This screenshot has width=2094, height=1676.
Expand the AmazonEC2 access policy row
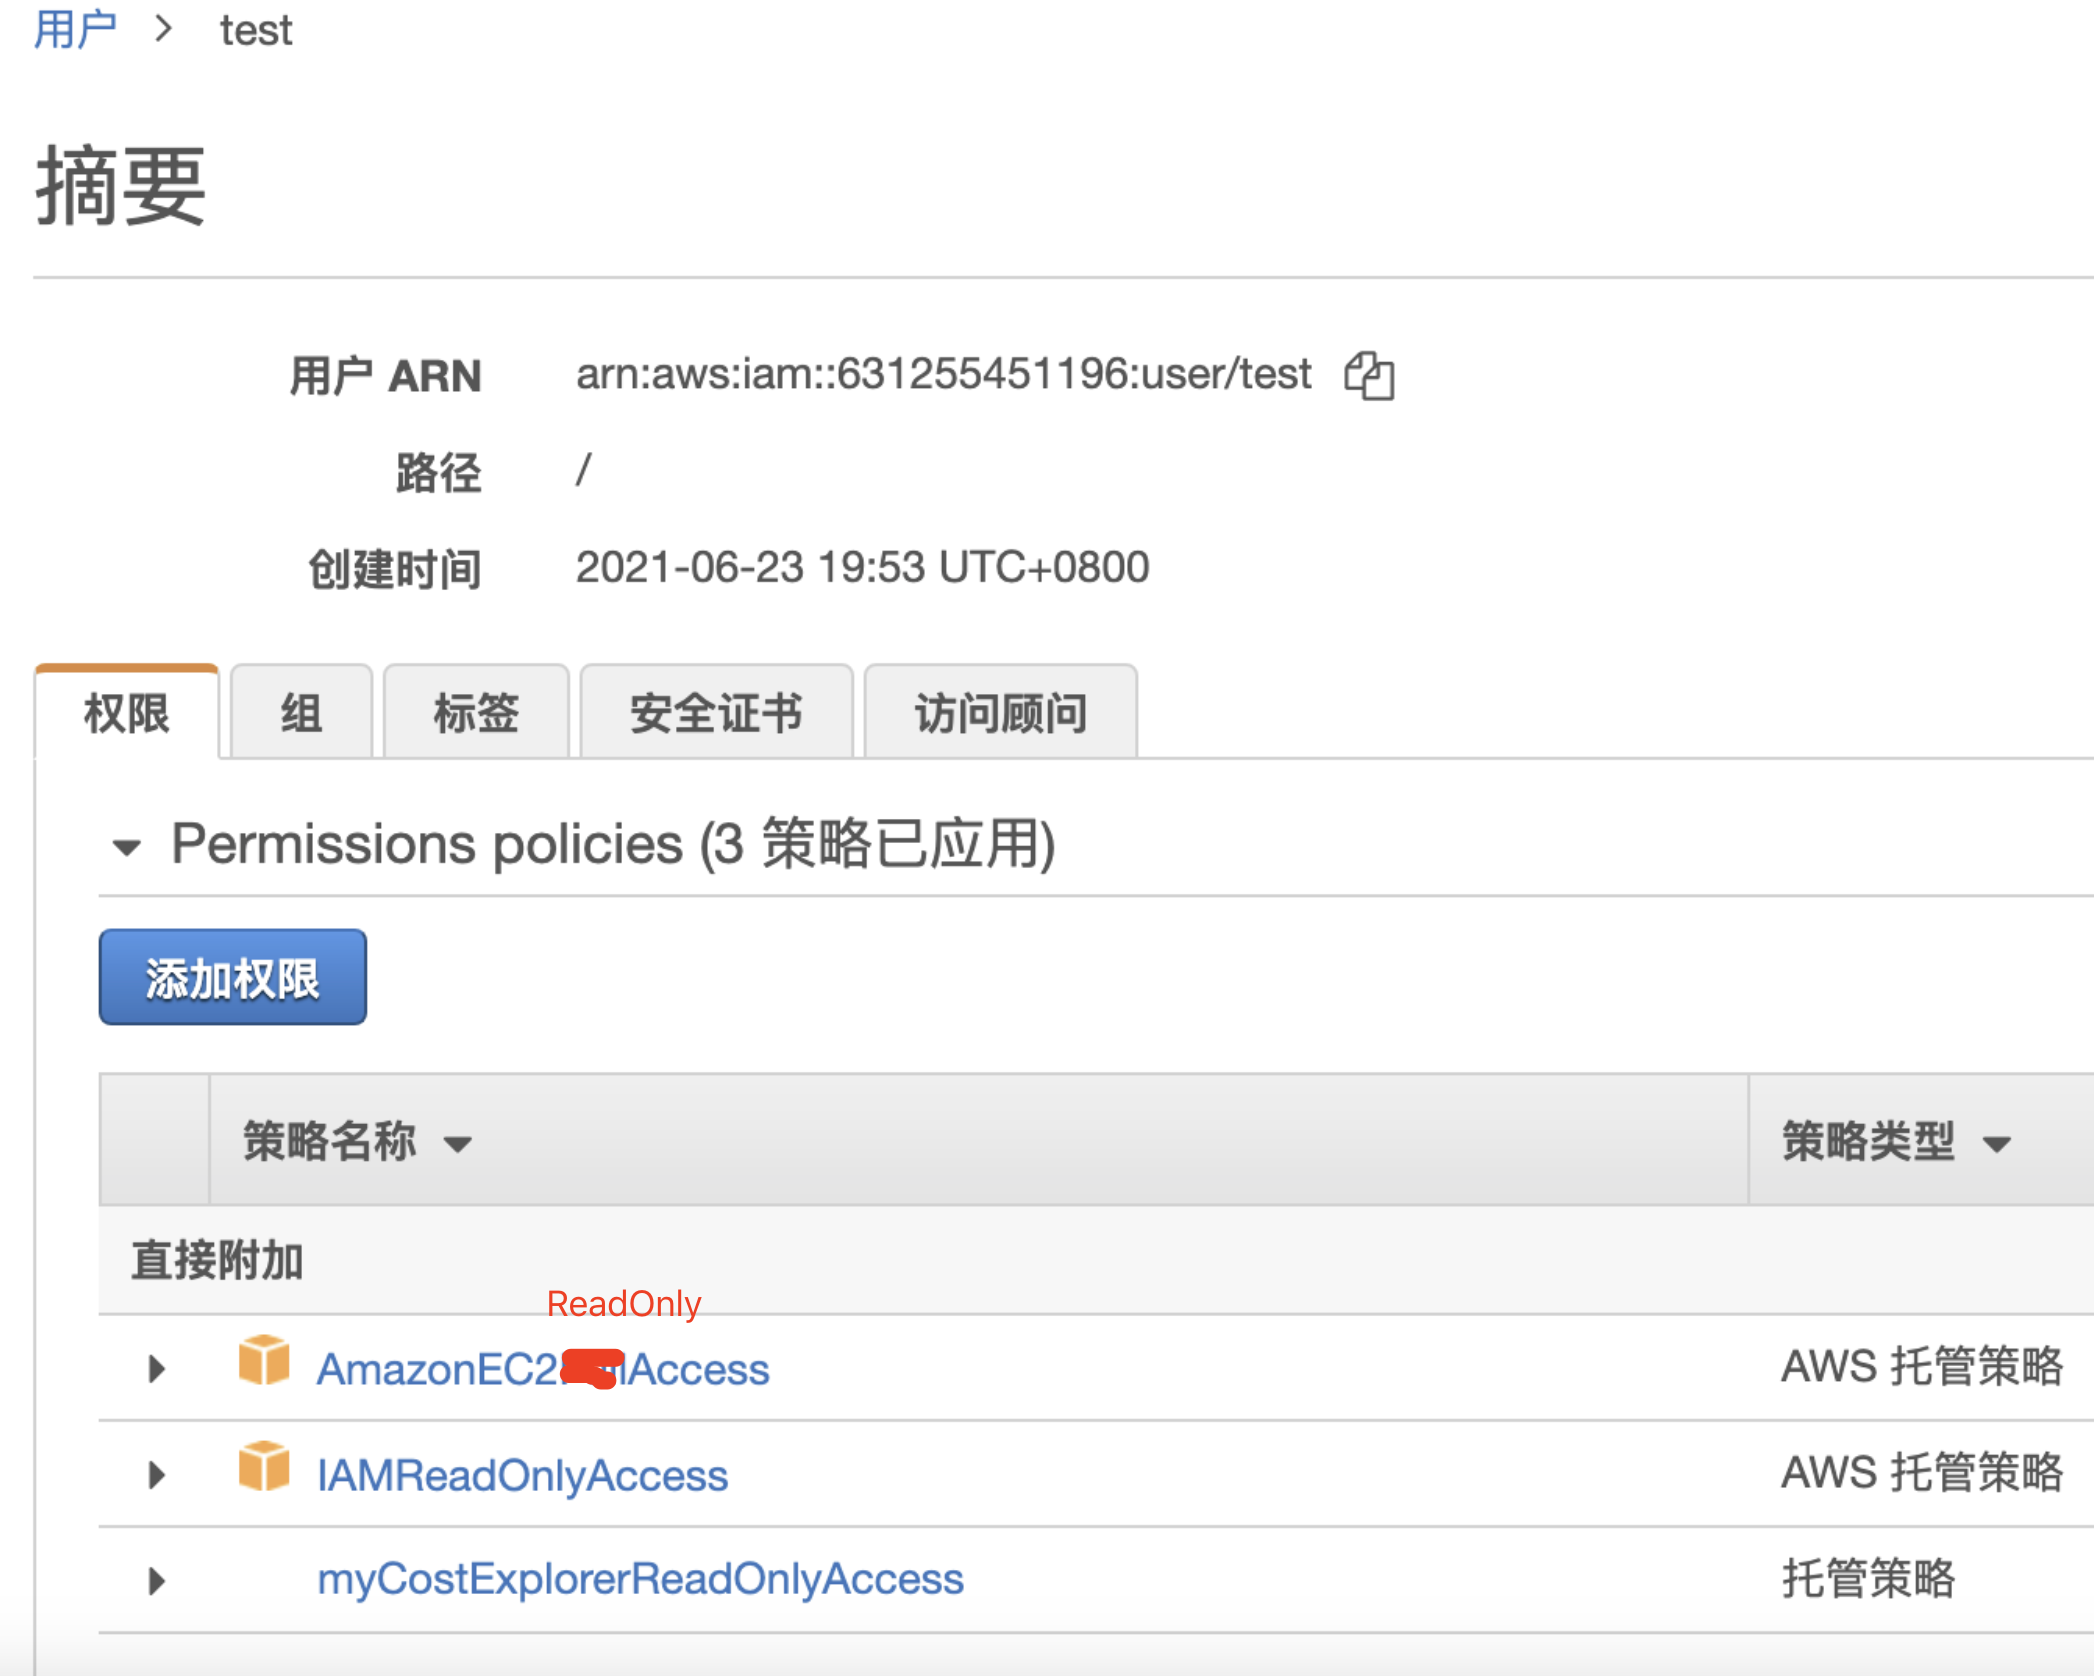(x=156, y=1368)
